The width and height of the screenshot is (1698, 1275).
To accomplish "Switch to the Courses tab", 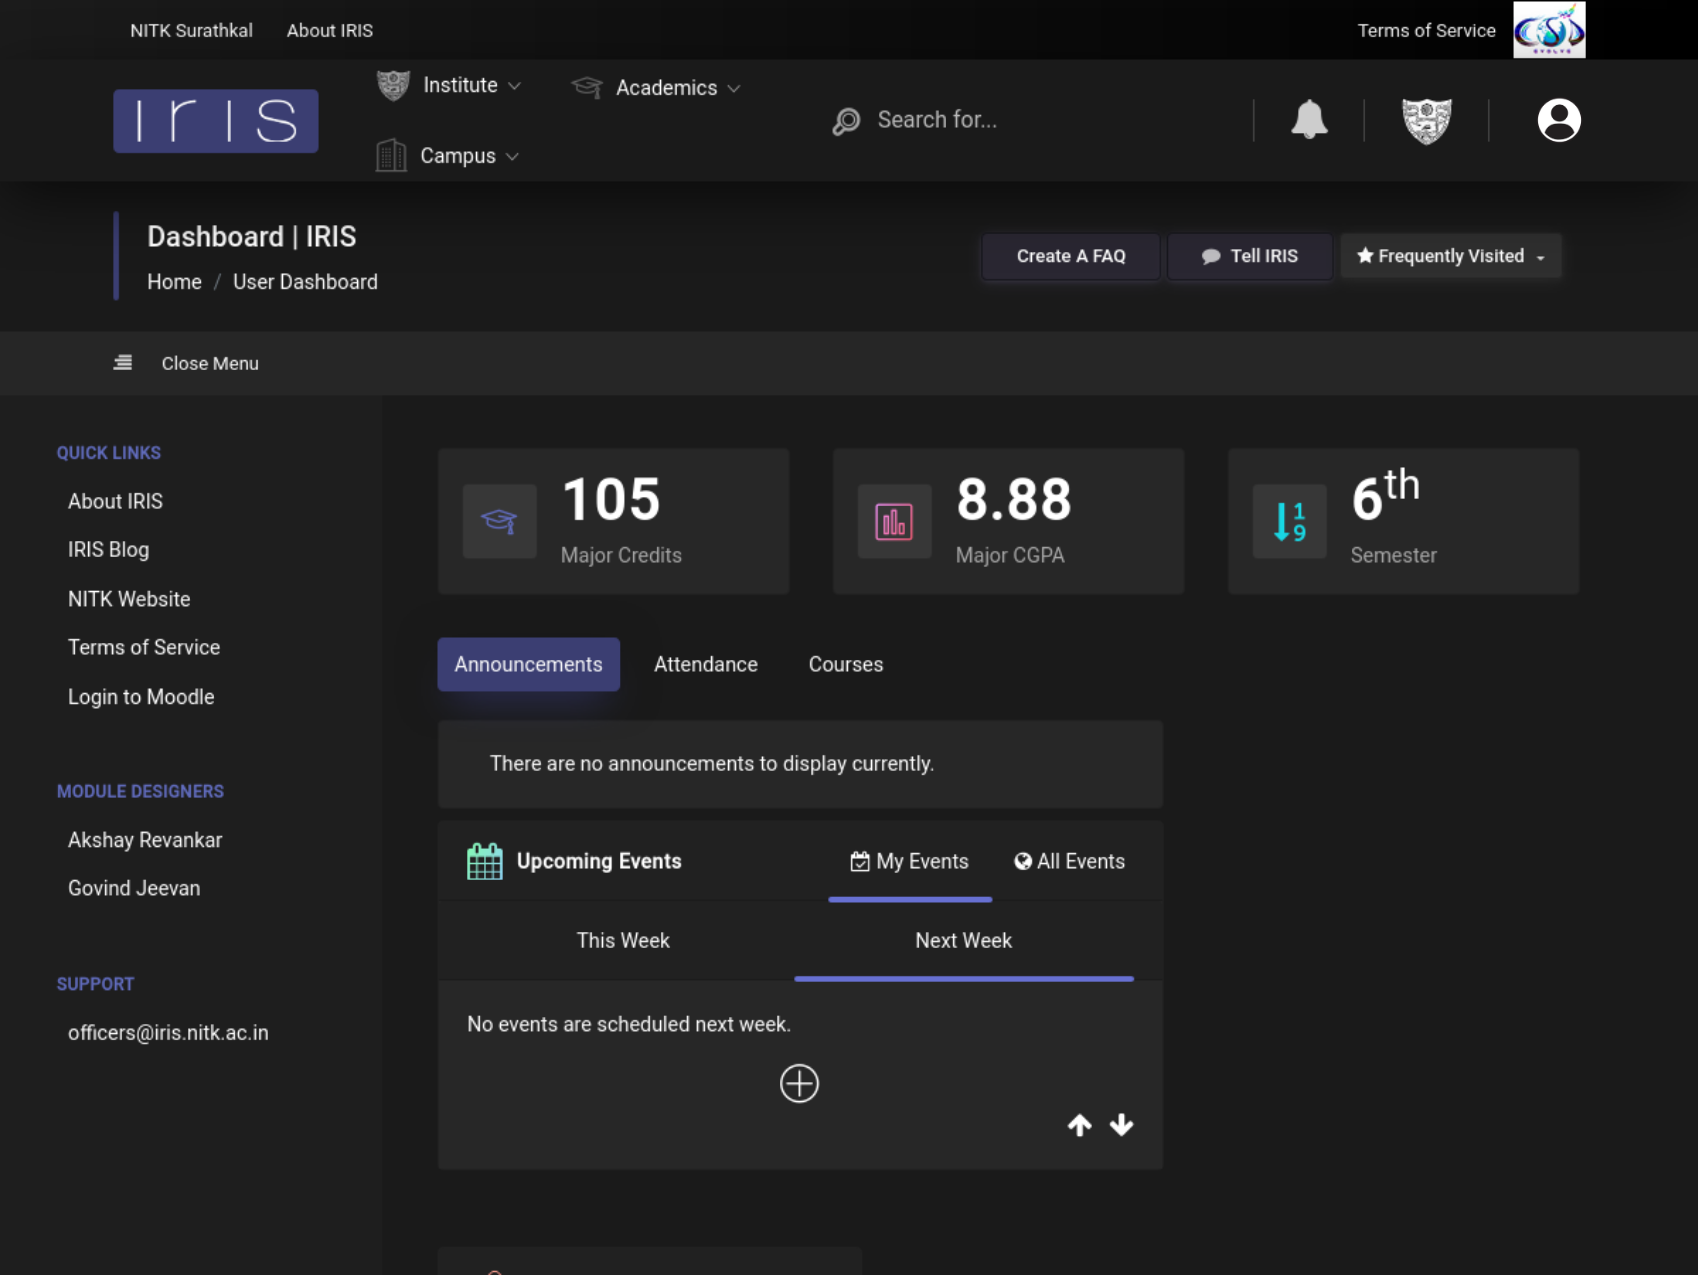I will click(845, 664).
